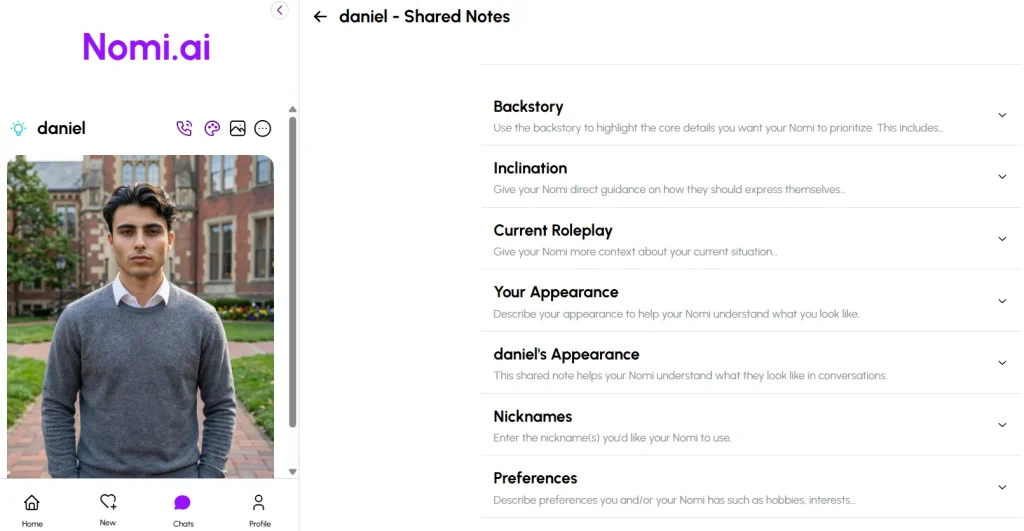Expand the Current Roleplay chevron
The width and height of the screenshot is (1024, 531).
pyautogui.click(x=1002, y=239)
